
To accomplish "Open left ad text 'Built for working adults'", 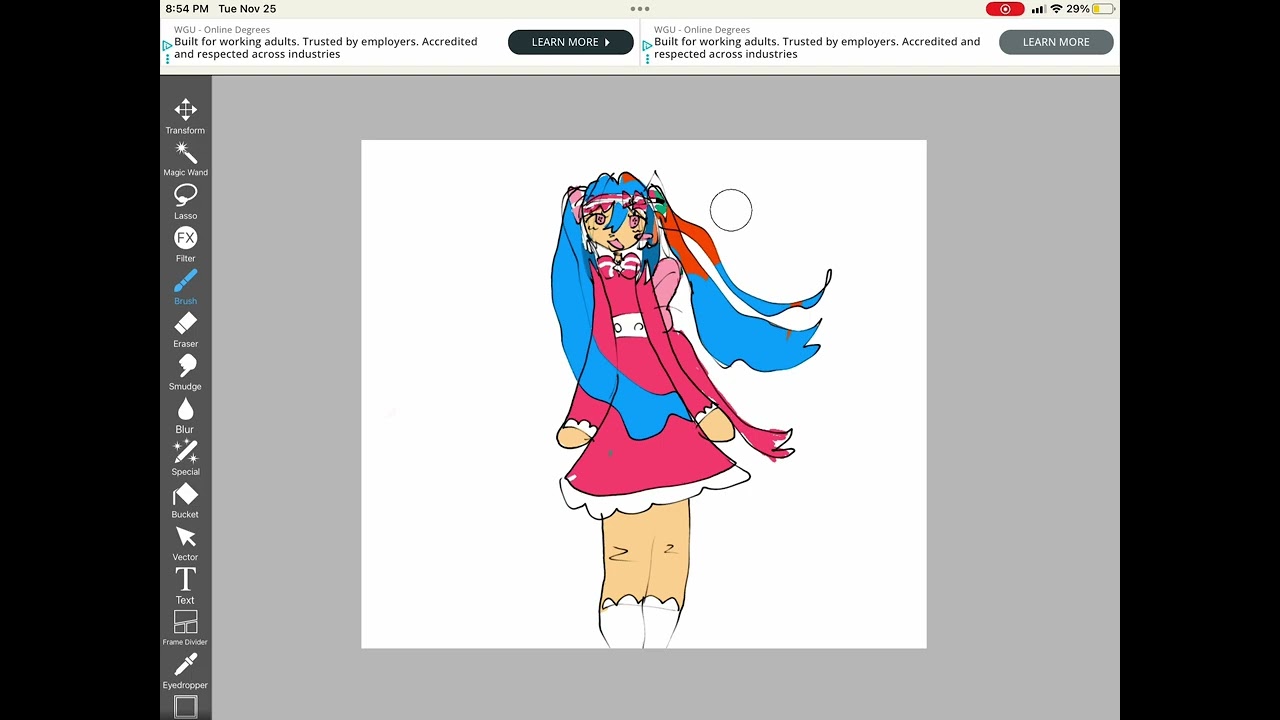I will pyautogui.click(x=326, y=48).
